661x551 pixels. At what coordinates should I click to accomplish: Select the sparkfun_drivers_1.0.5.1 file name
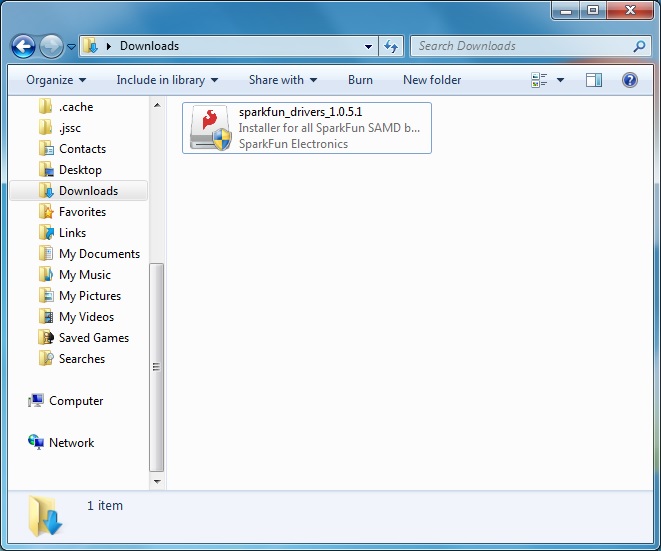click(300, 112)
